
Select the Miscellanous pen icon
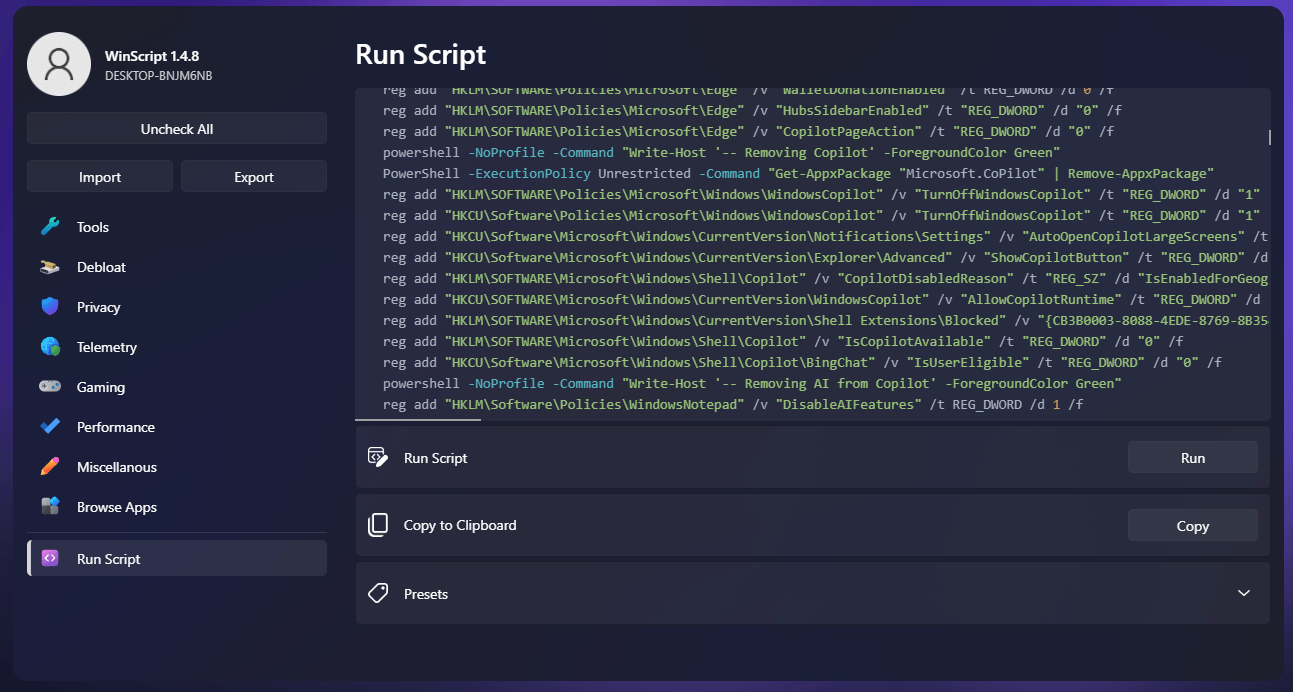point(52,467)
